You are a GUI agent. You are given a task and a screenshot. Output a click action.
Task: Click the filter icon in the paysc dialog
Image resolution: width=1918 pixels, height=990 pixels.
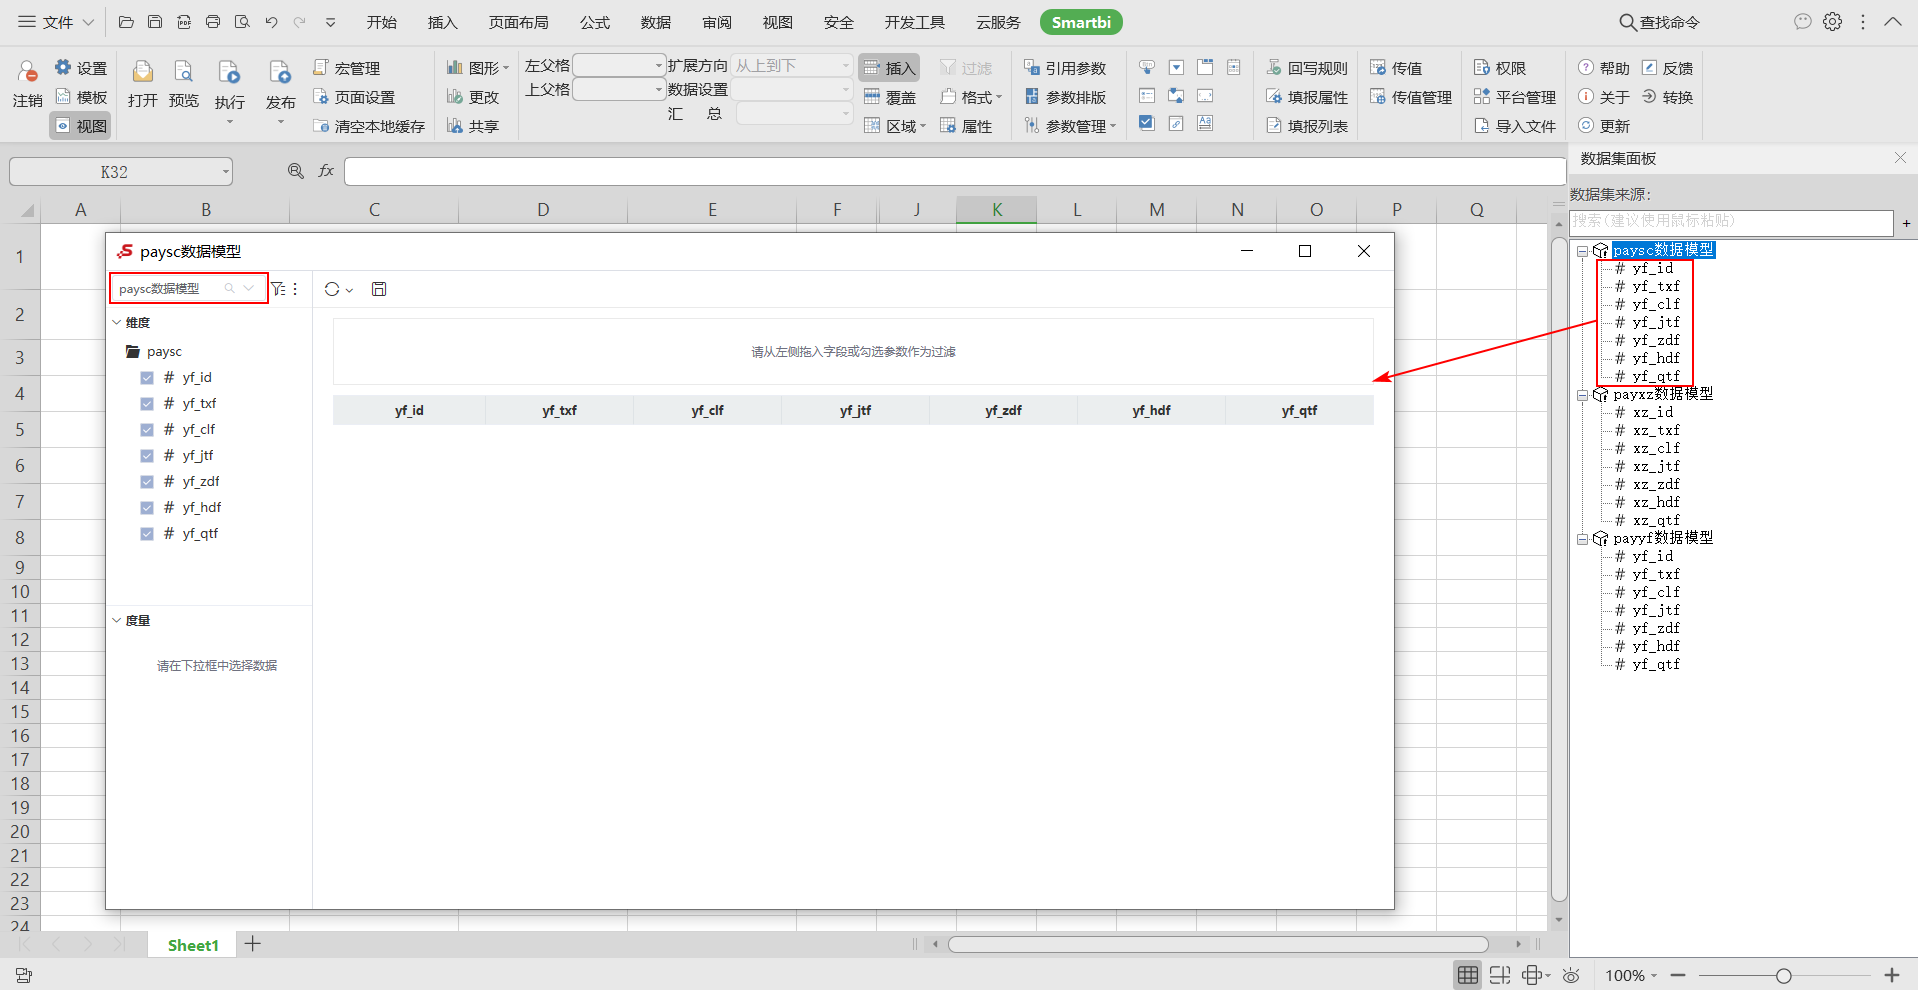(278, 289)
